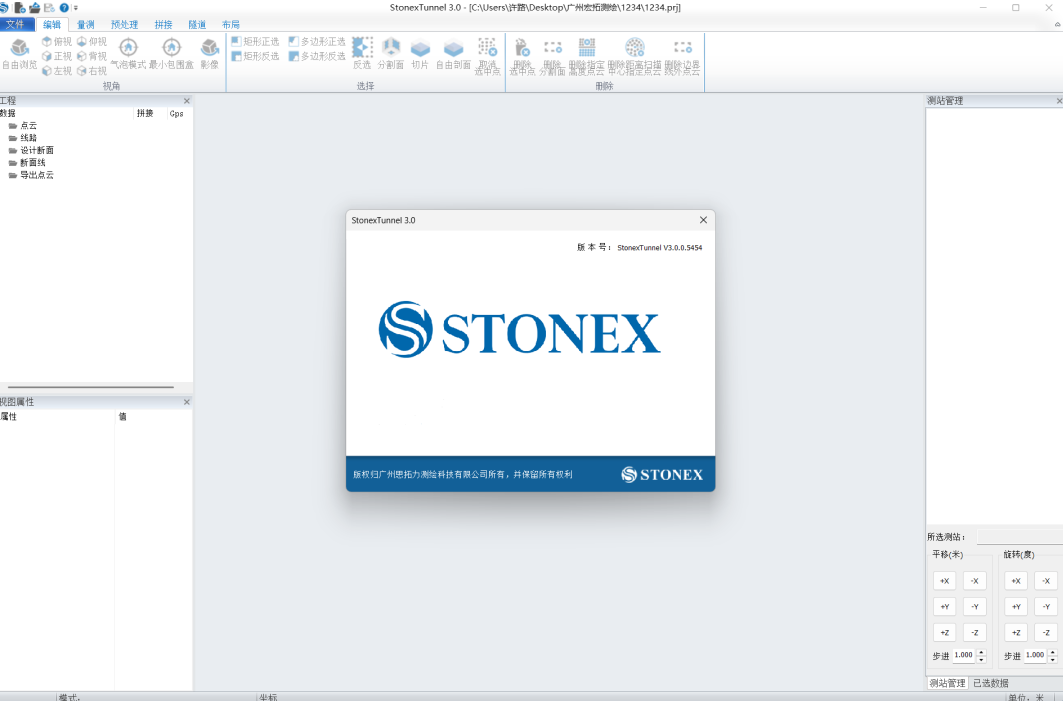This screenshot has width=1063, height=701.
Task: Toggle the 多边形正选 polygon select option
Action: click(317, 42)
